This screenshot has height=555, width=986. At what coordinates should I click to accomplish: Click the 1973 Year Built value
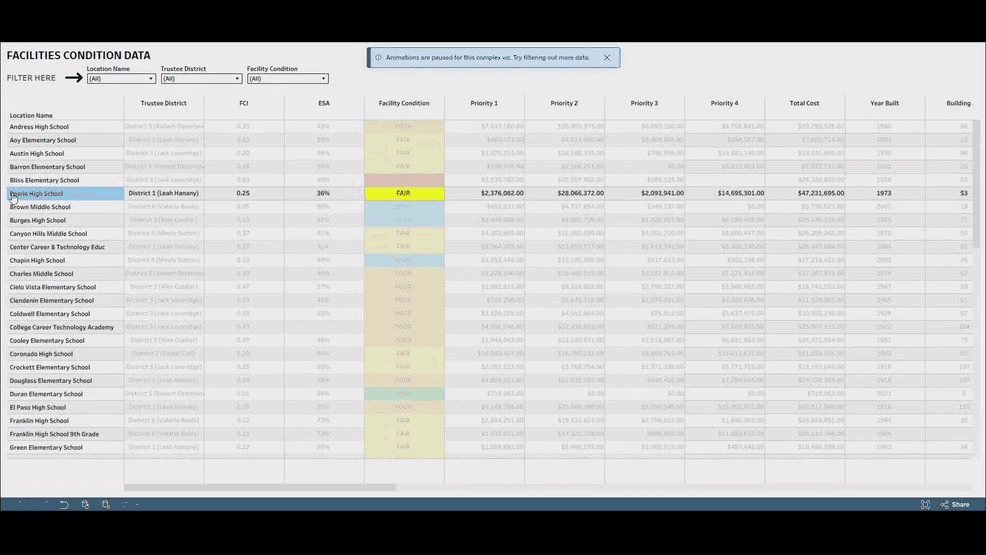[884, 194]
